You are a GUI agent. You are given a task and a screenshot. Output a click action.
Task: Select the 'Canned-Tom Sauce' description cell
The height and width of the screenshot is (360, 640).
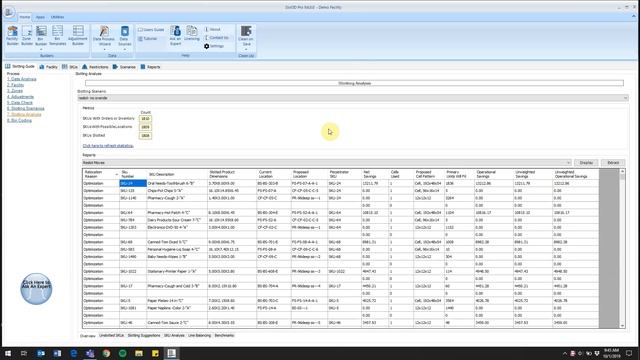pos(177,323)
